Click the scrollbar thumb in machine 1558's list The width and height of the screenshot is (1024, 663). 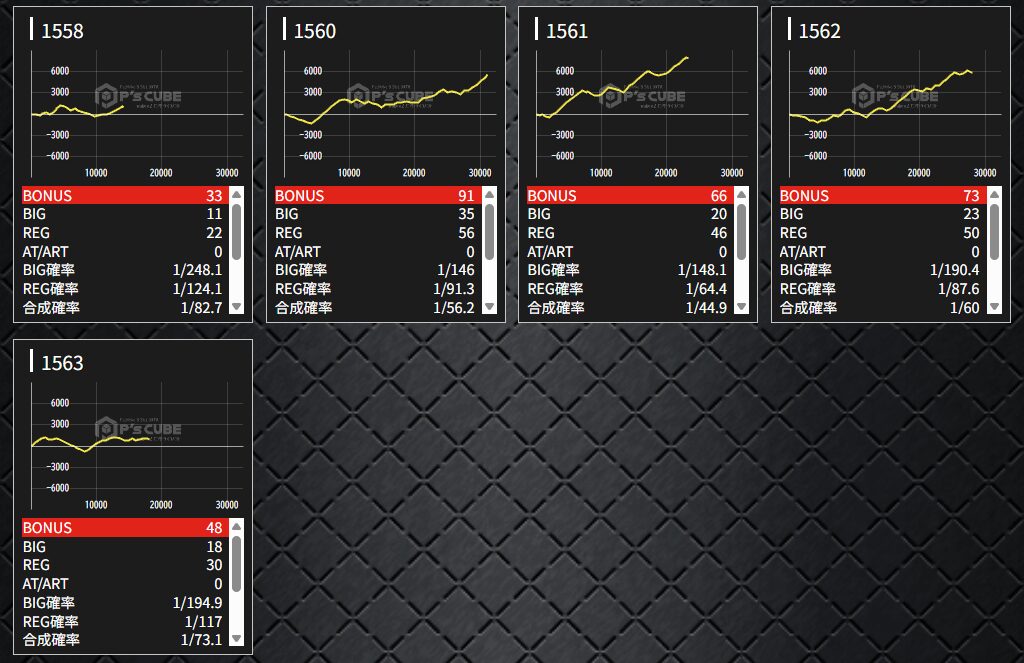(x=236, y=232)
